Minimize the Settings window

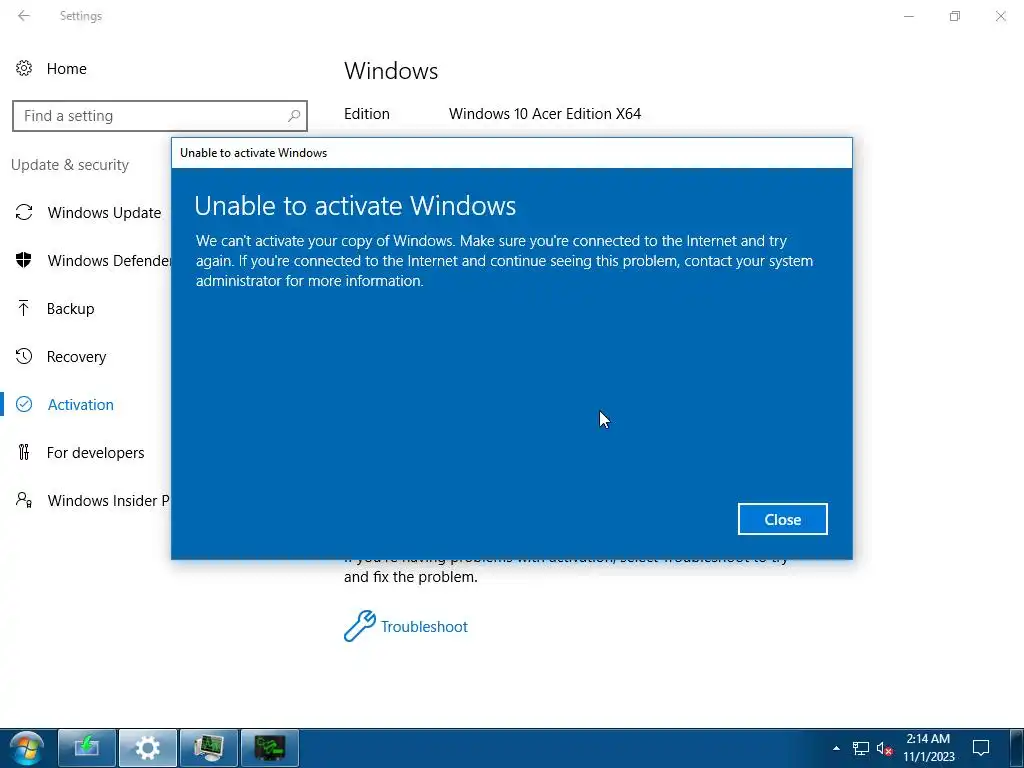[909, 16]
